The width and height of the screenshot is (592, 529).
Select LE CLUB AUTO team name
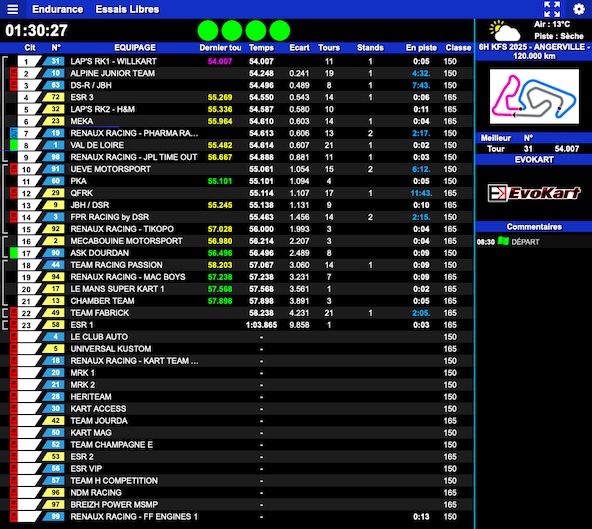click(99, 337)
